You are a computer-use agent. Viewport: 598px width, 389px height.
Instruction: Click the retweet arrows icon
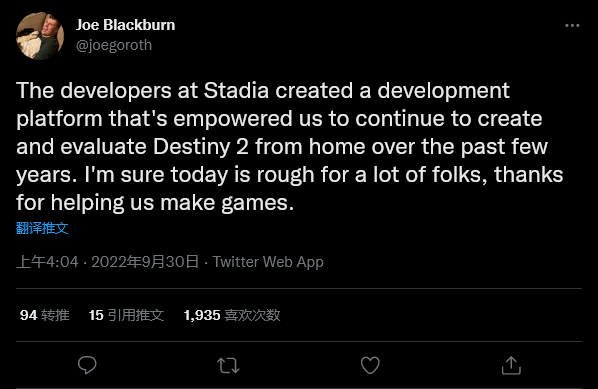[228, 365]
